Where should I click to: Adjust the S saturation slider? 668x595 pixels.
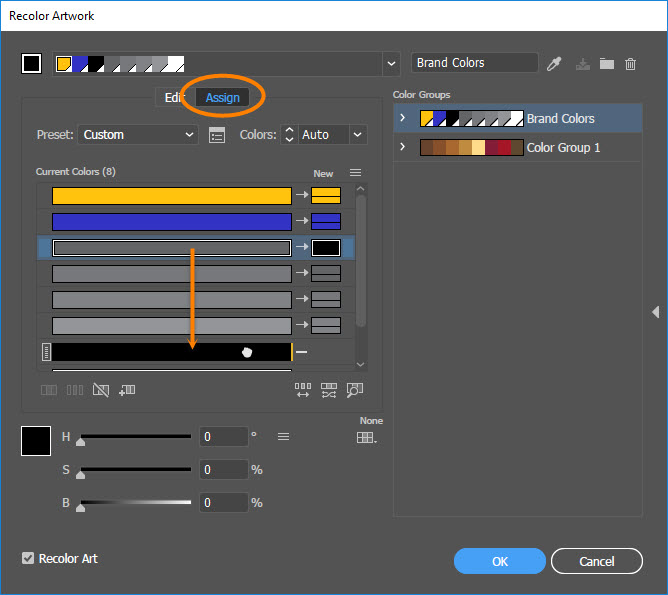[x=135, y=470]
